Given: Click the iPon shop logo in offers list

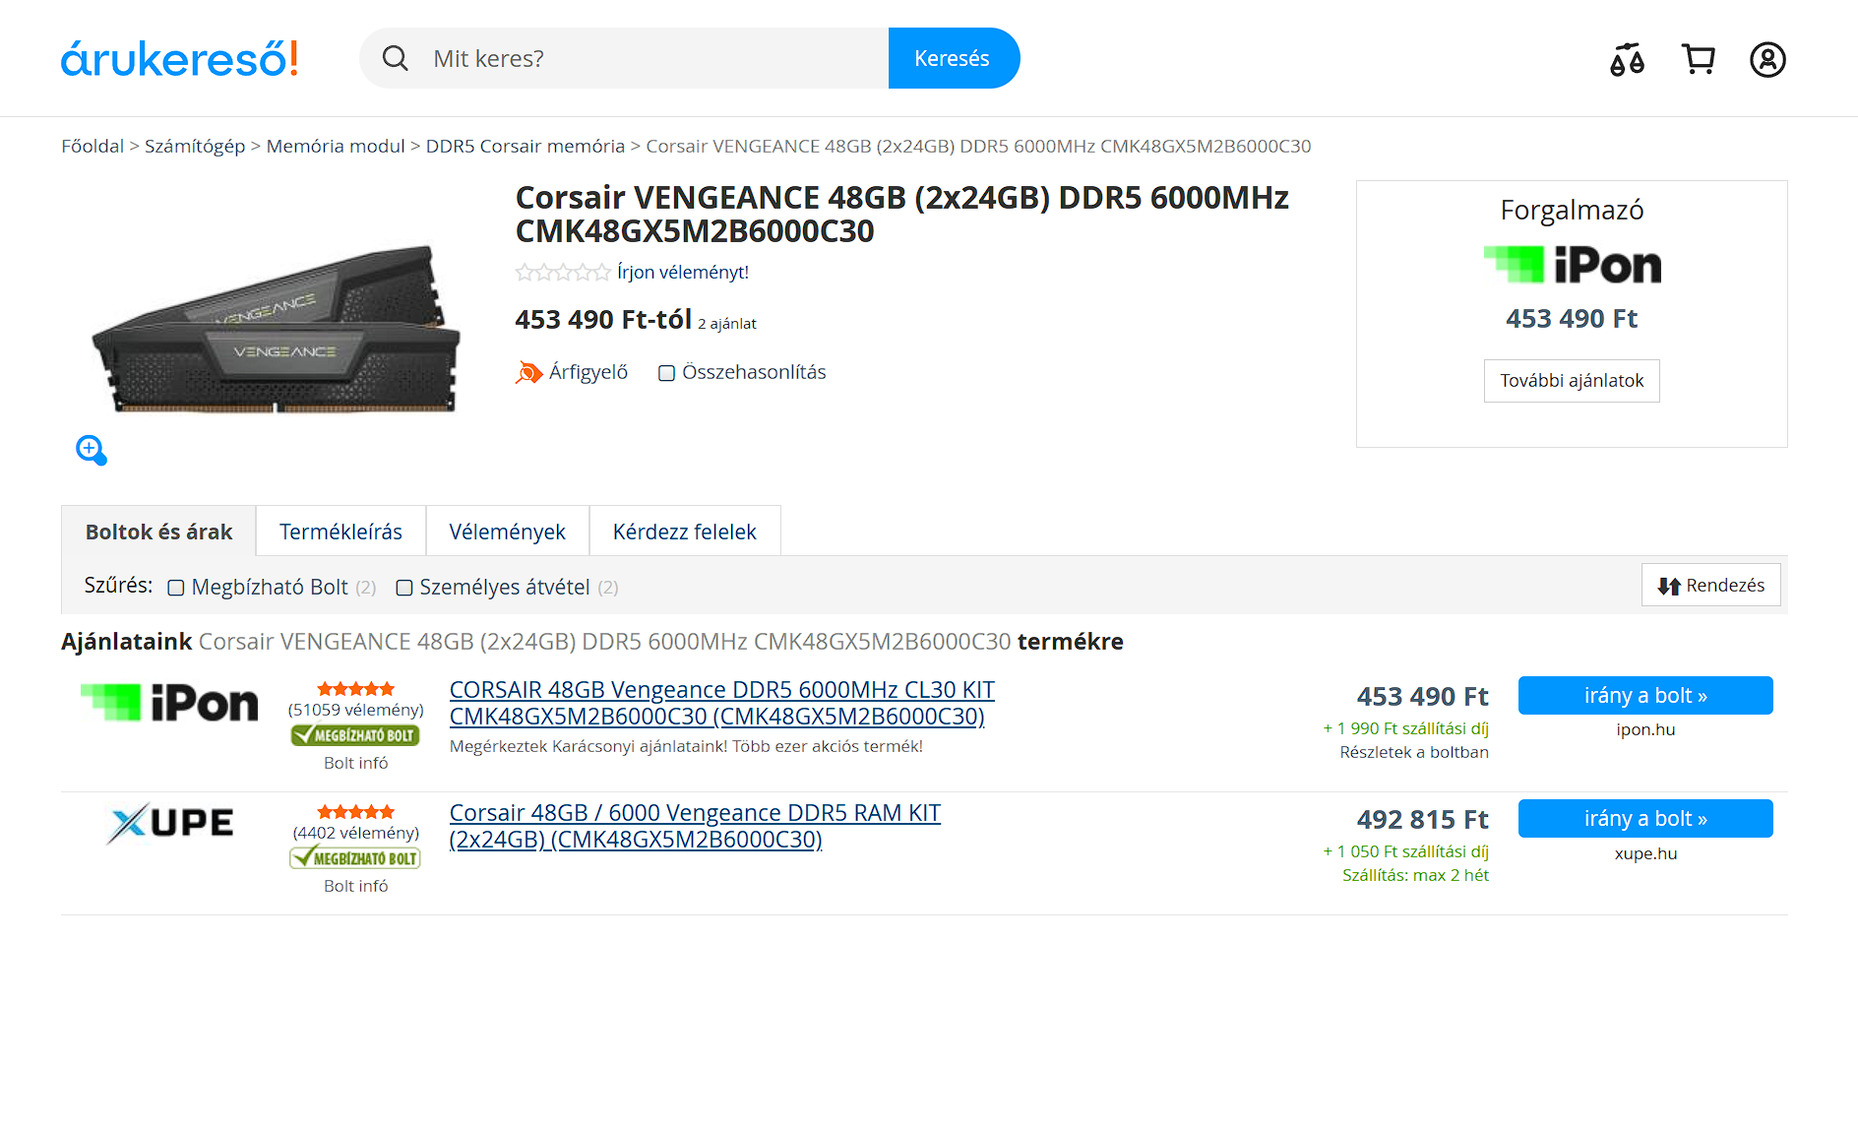Looking at the screenshot, I should tap(169, 702).
